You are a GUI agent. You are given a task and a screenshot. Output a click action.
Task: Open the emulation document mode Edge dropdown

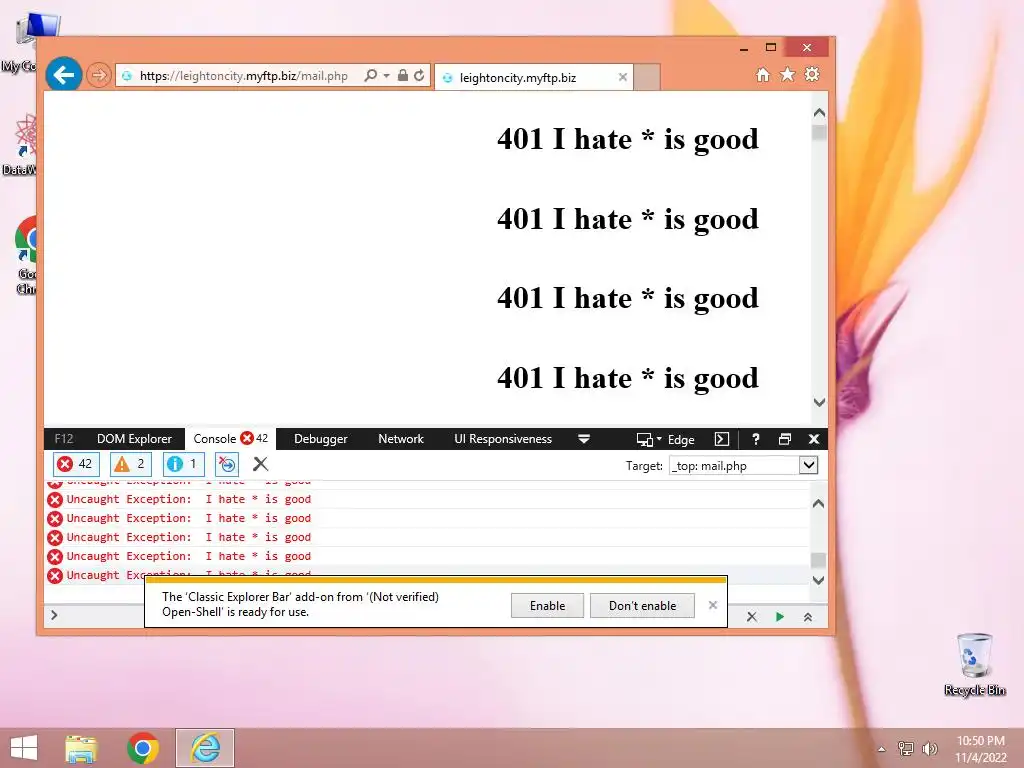coord(665,440)
